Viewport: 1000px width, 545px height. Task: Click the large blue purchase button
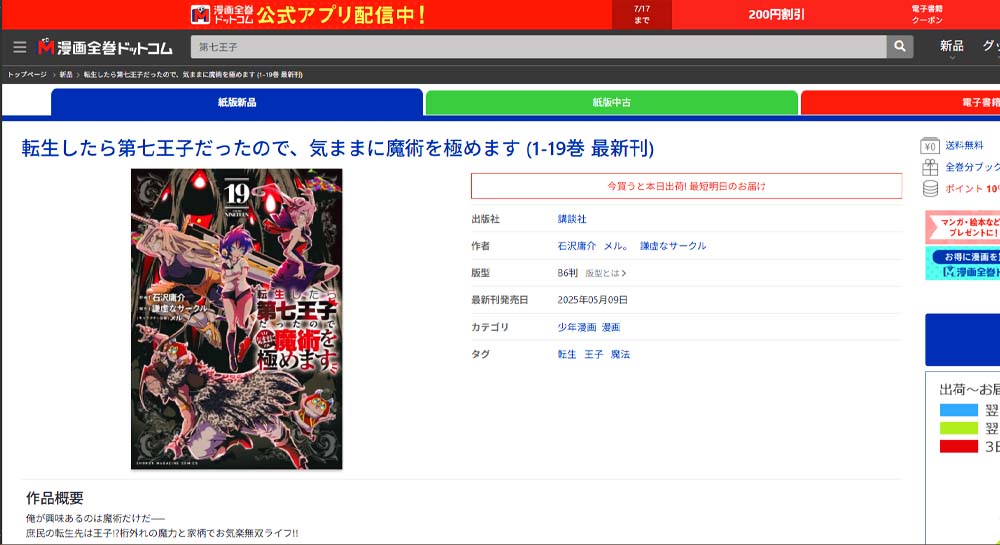(963, 340)
